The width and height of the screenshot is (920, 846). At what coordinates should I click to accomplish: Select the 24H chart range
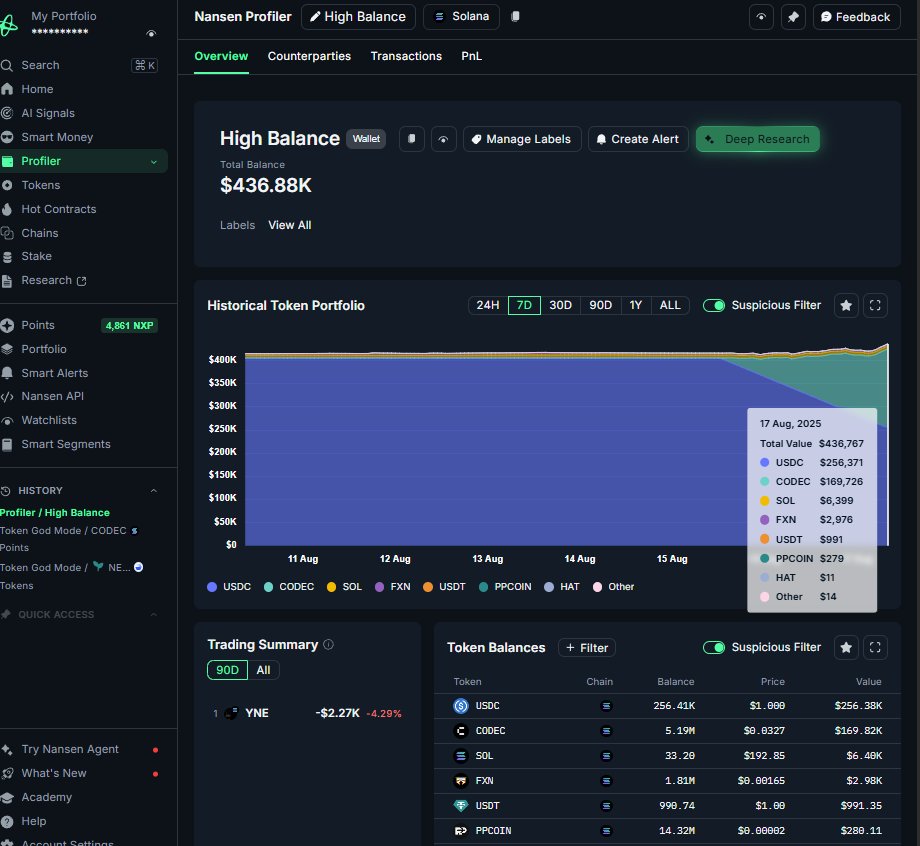click(x=488, y=306)
